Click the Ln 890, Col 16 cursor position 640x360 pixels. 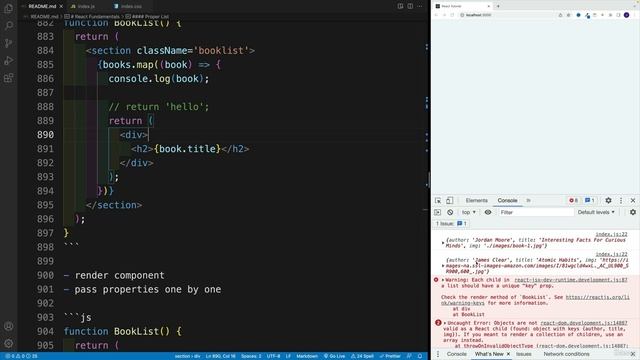[x=220, y=356]
